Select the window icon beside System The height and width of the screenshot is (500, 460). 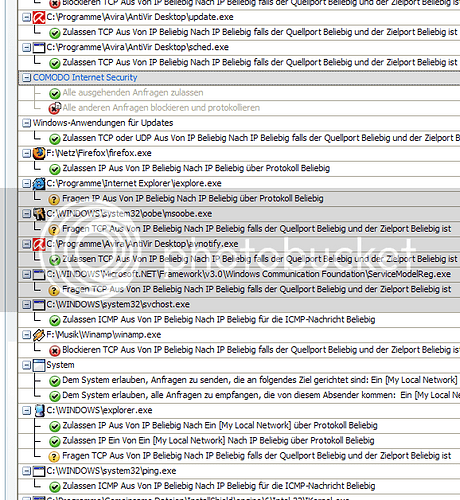coord(39,365)
